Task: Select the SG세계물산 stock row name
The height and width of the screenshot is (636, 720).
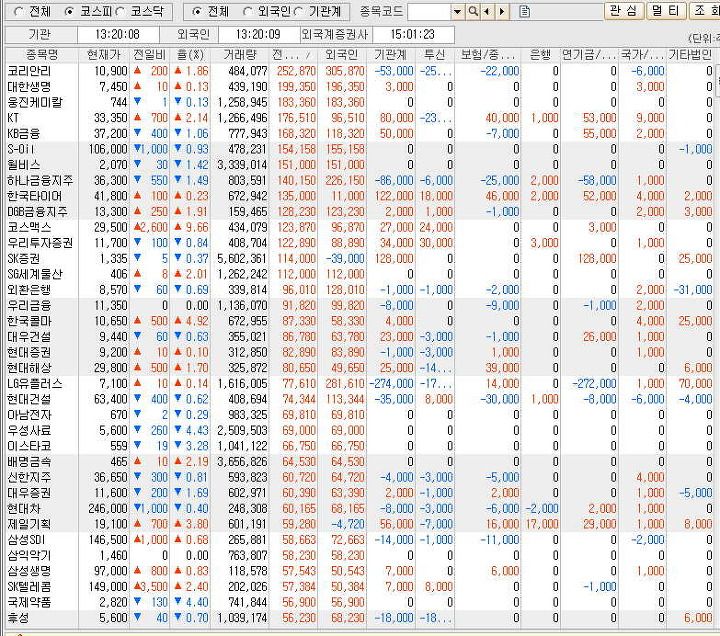Action: (x=35, y=274)
